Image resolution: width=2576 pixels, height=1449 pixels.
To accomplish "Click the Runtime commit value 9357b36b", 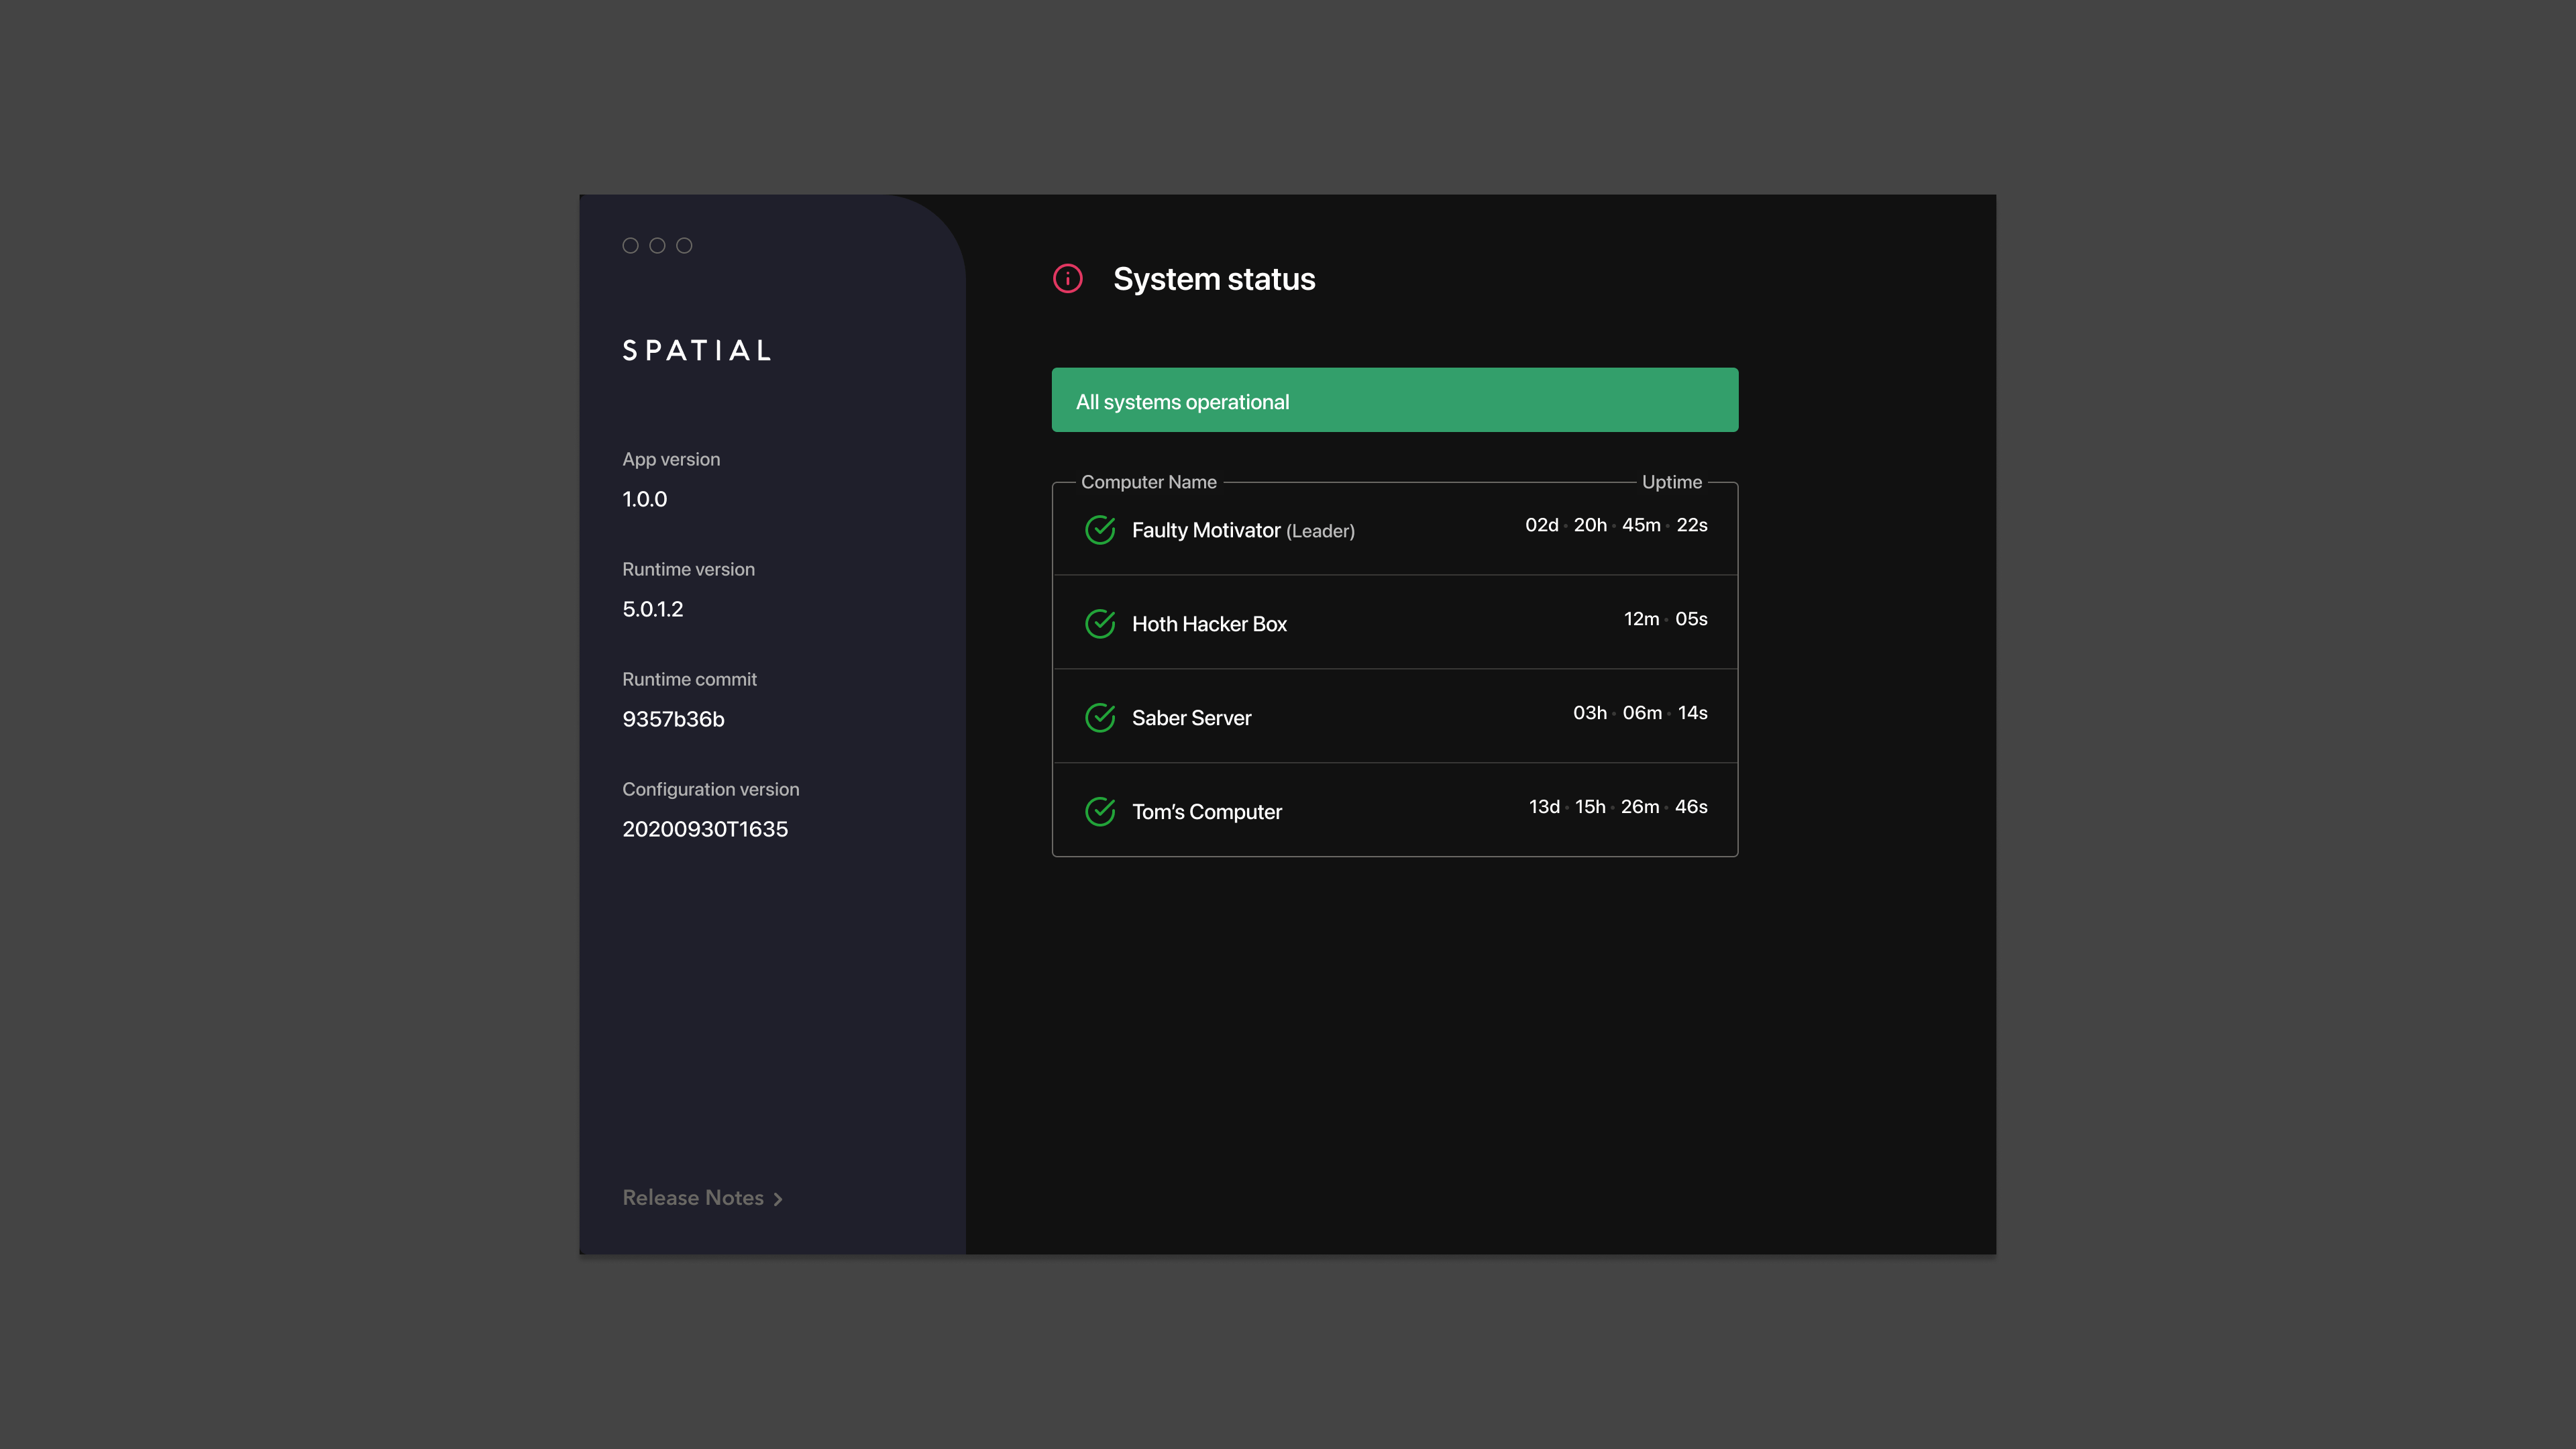I will (x=673, y=719).
